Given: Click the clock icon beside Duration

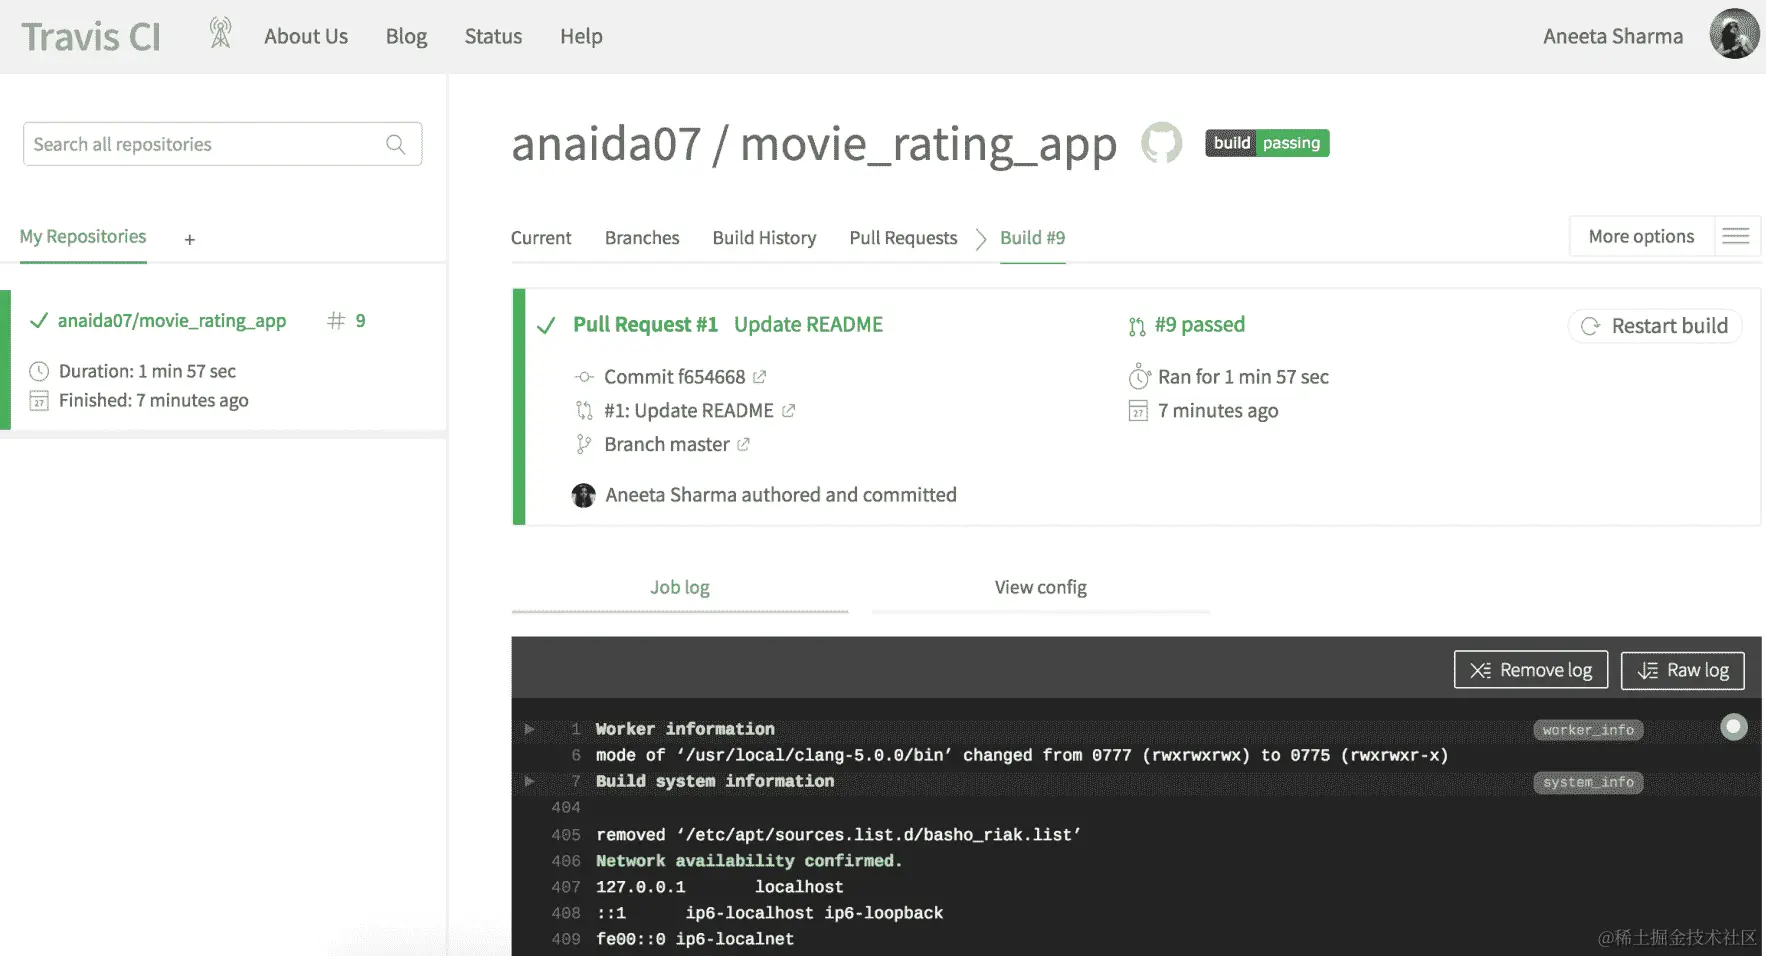Looking at the screenshot, I should pos(39,372).
